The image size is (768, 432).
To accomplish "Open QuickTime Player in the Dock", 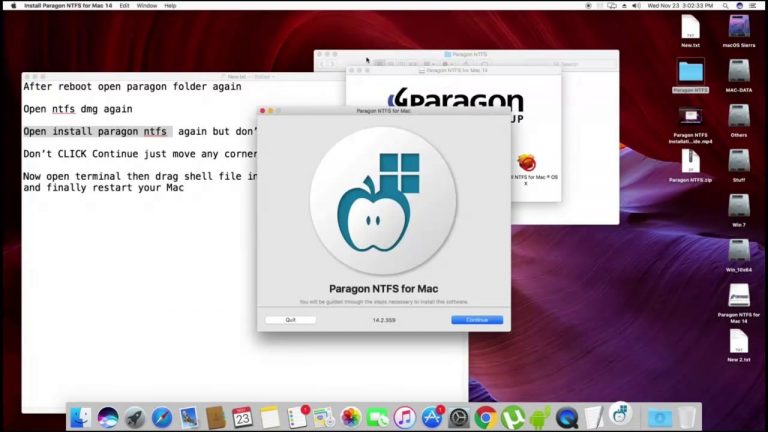I will [x=567, y=418].
